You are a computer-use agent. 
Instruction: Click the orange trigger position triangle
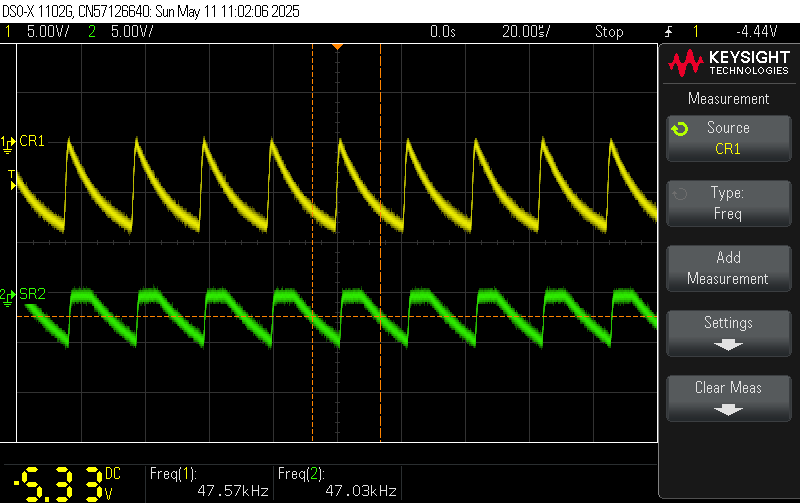coord(338,47)
